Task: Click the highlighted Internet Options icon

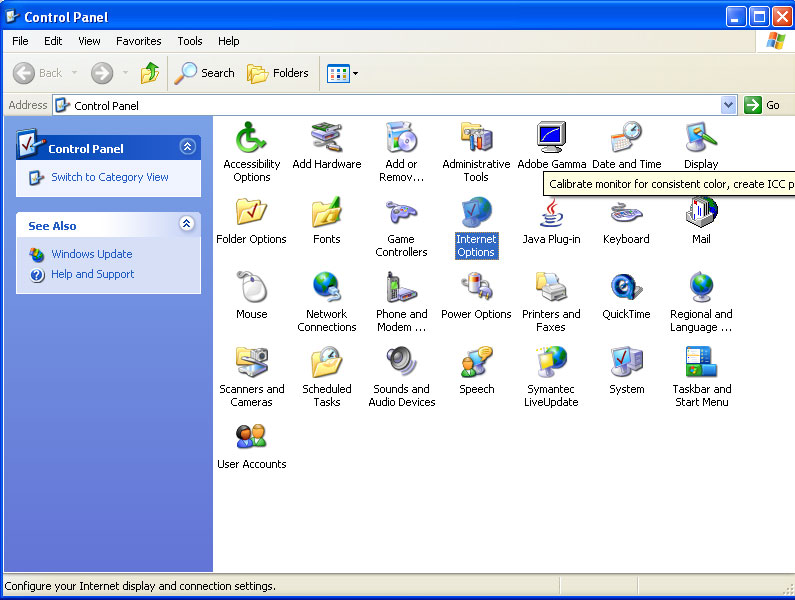Action: coord(476,227)
